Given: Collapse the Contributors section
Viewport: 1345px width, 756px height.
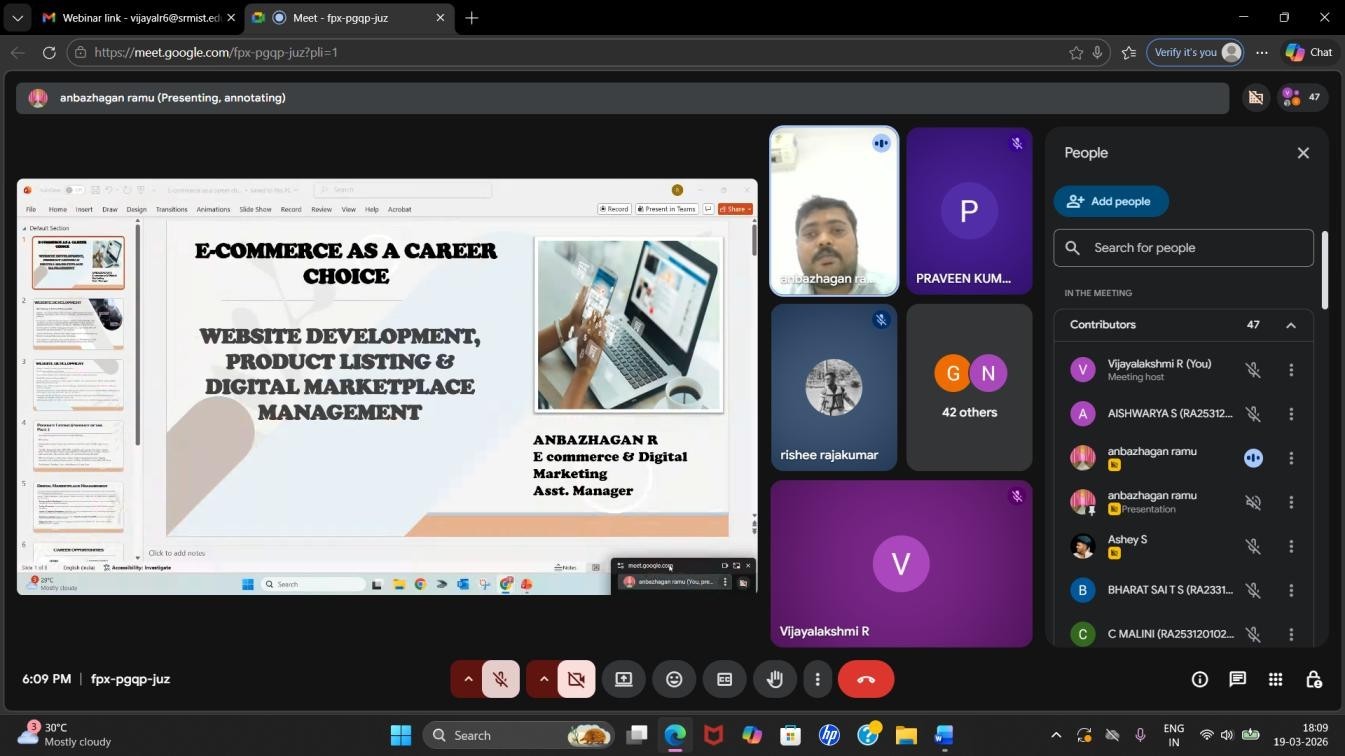Looking at the screenshot, I should [x=1291, y=325].
